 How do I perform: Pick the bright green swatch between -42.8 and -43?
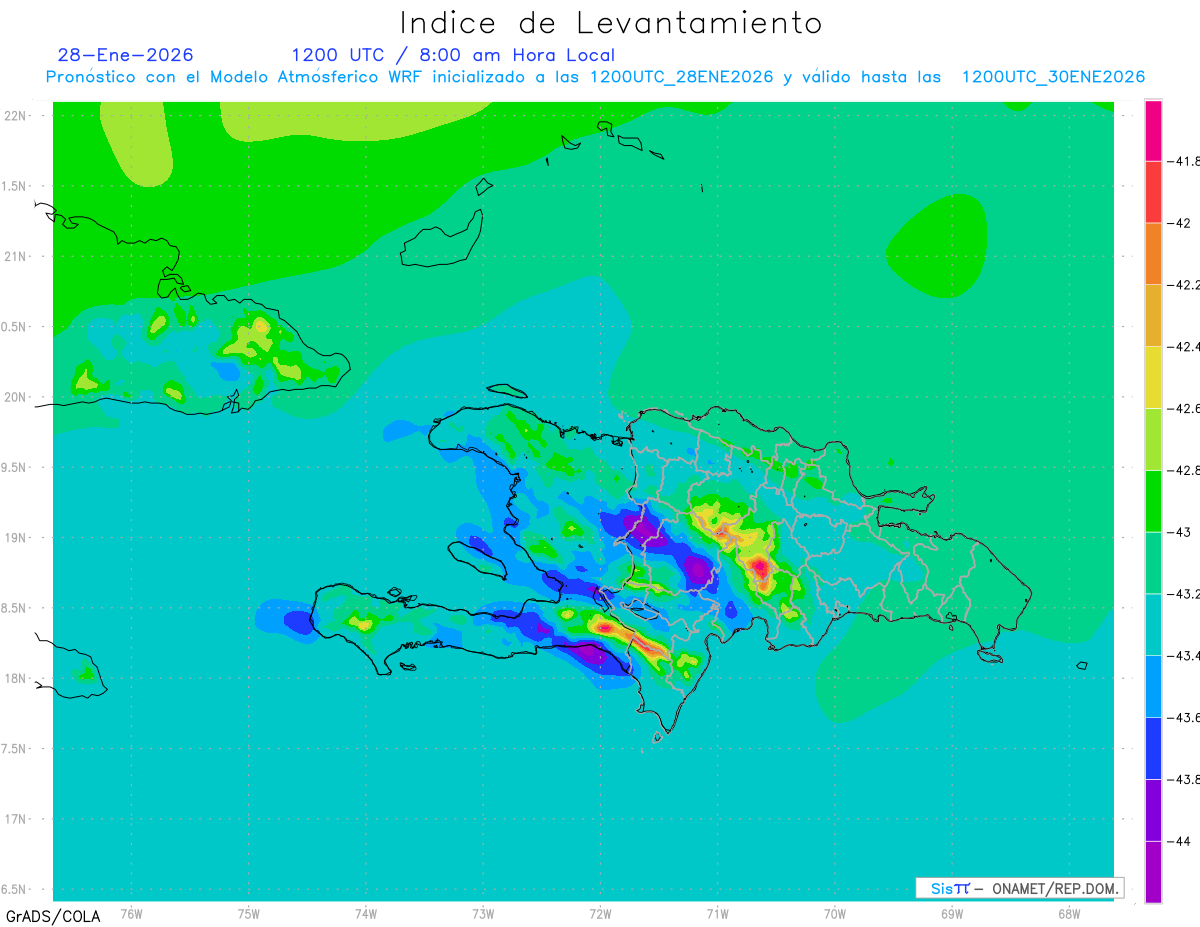[x=1153, y=501]
